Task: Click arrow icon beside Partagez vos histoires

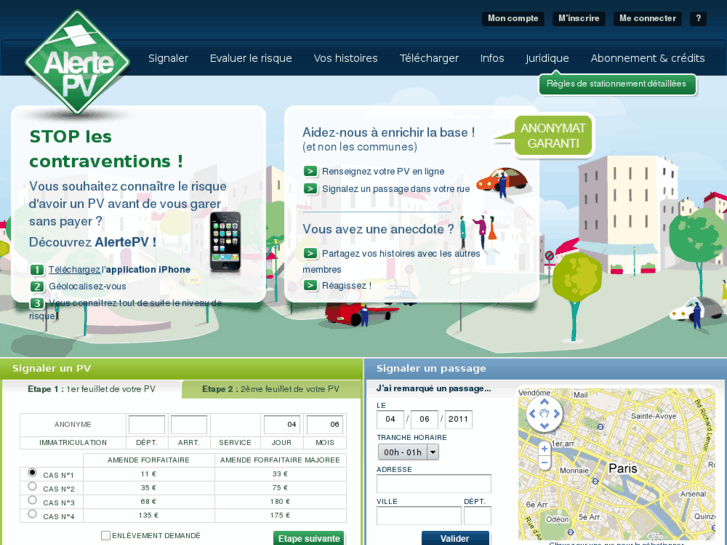Action: coord(310,254)
